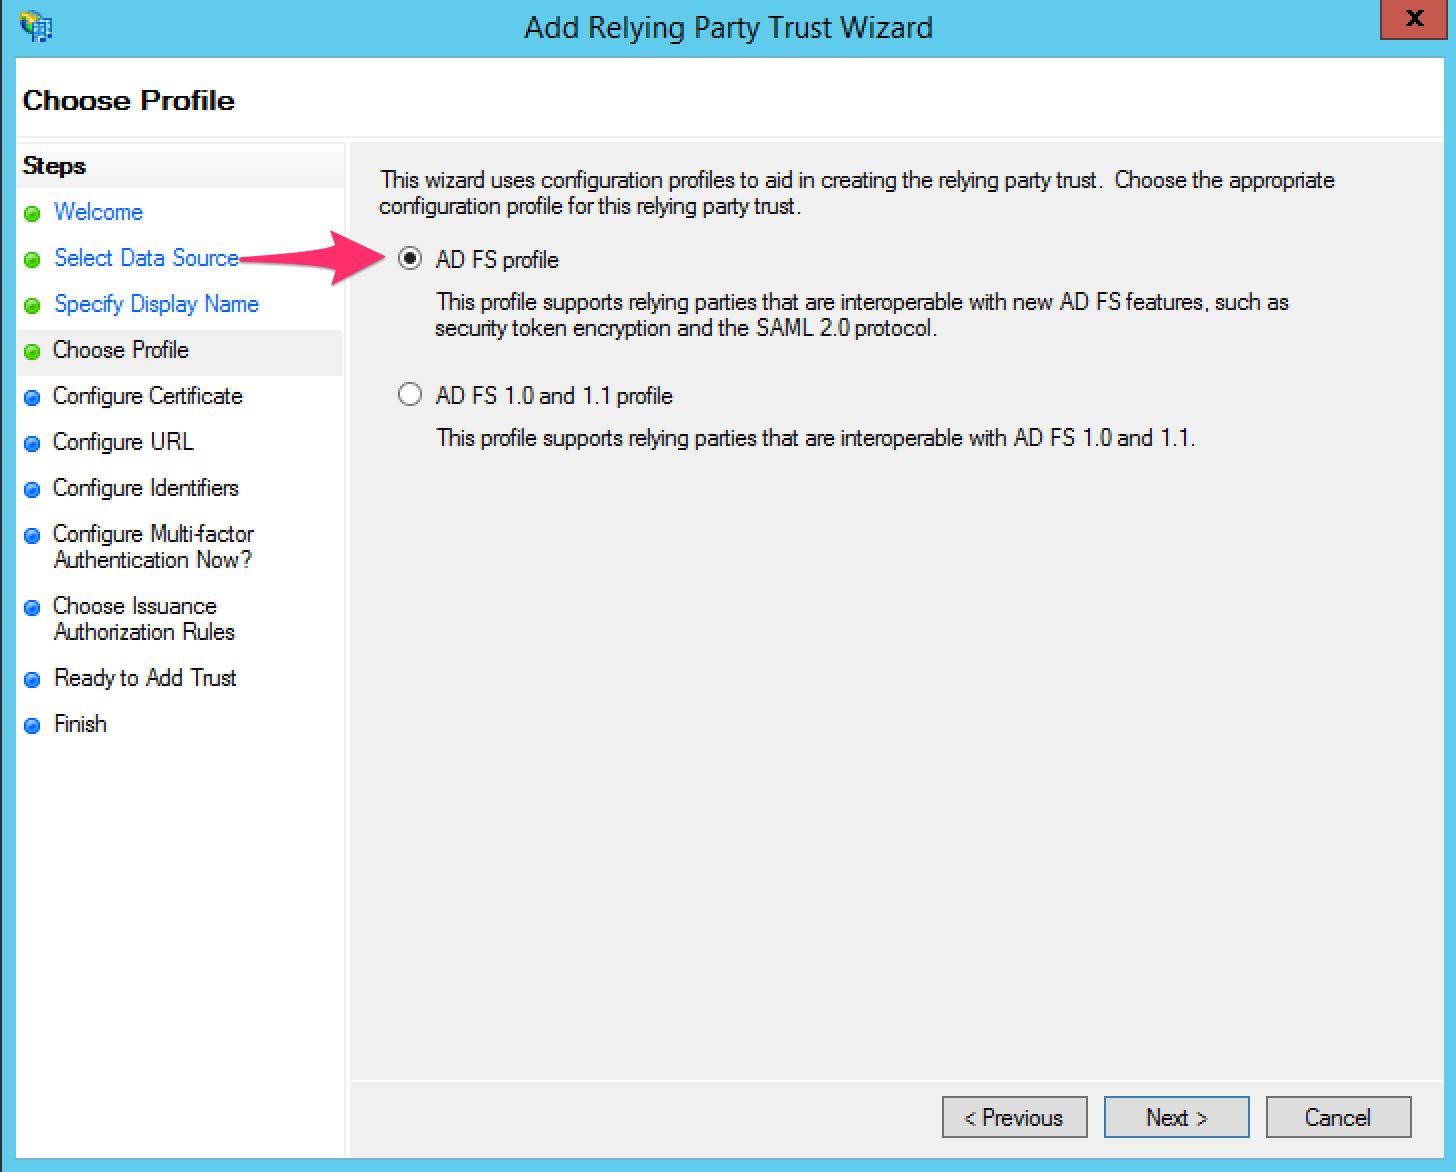The height and width of the screenshot is (1172, 1456).
Task: Click the AD FS profile description text
Action: (862, 315)
